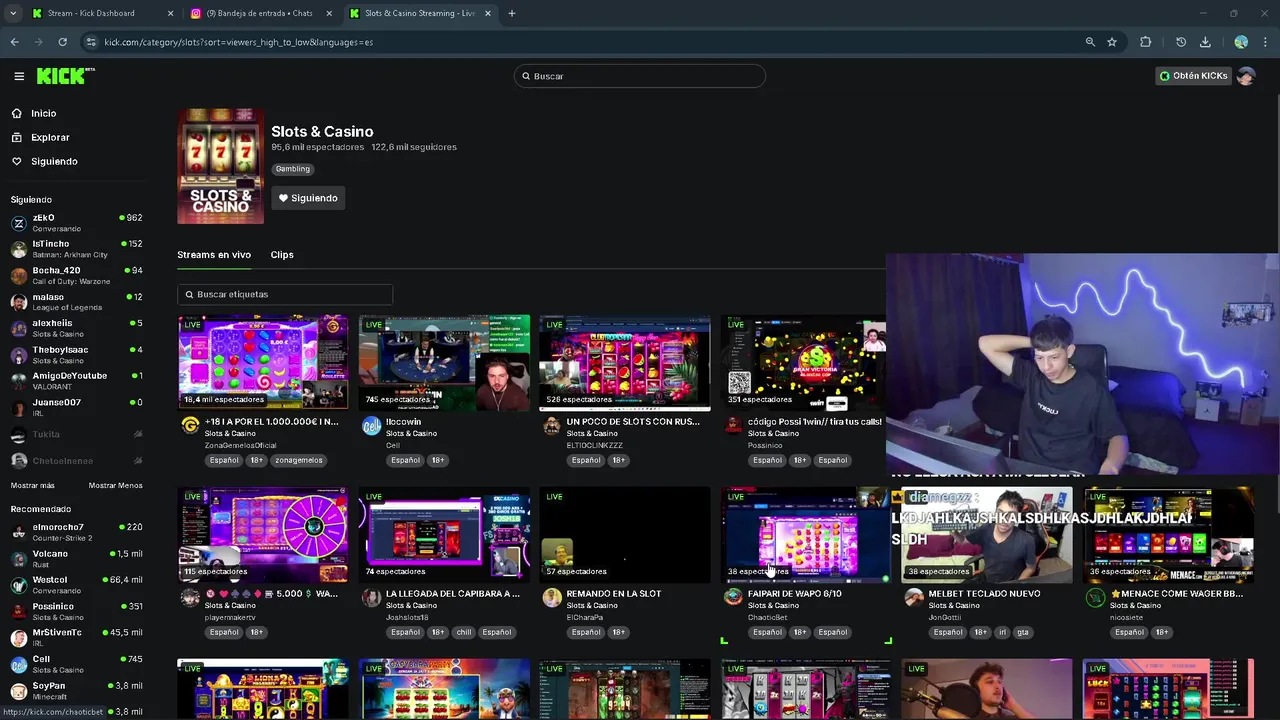Open REMANDO EN LA SLOT stream title

click(614, 593)
